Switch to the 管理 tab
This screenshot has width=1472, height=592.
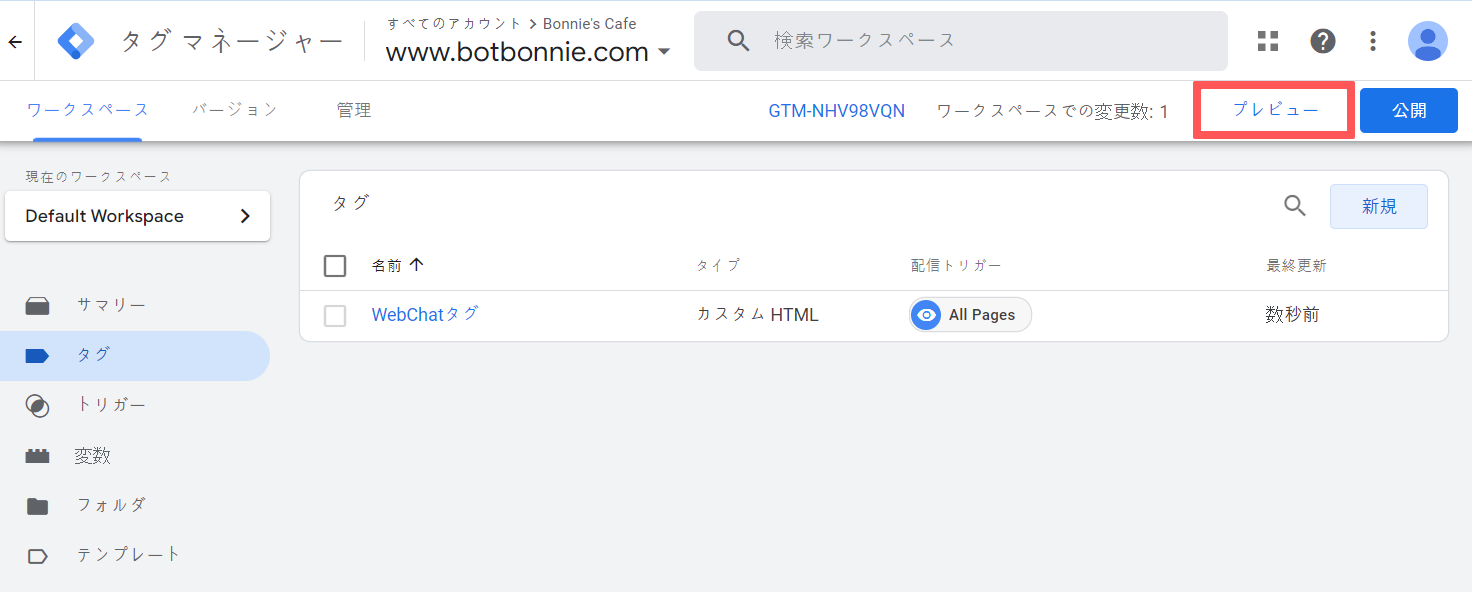[354, 110]
